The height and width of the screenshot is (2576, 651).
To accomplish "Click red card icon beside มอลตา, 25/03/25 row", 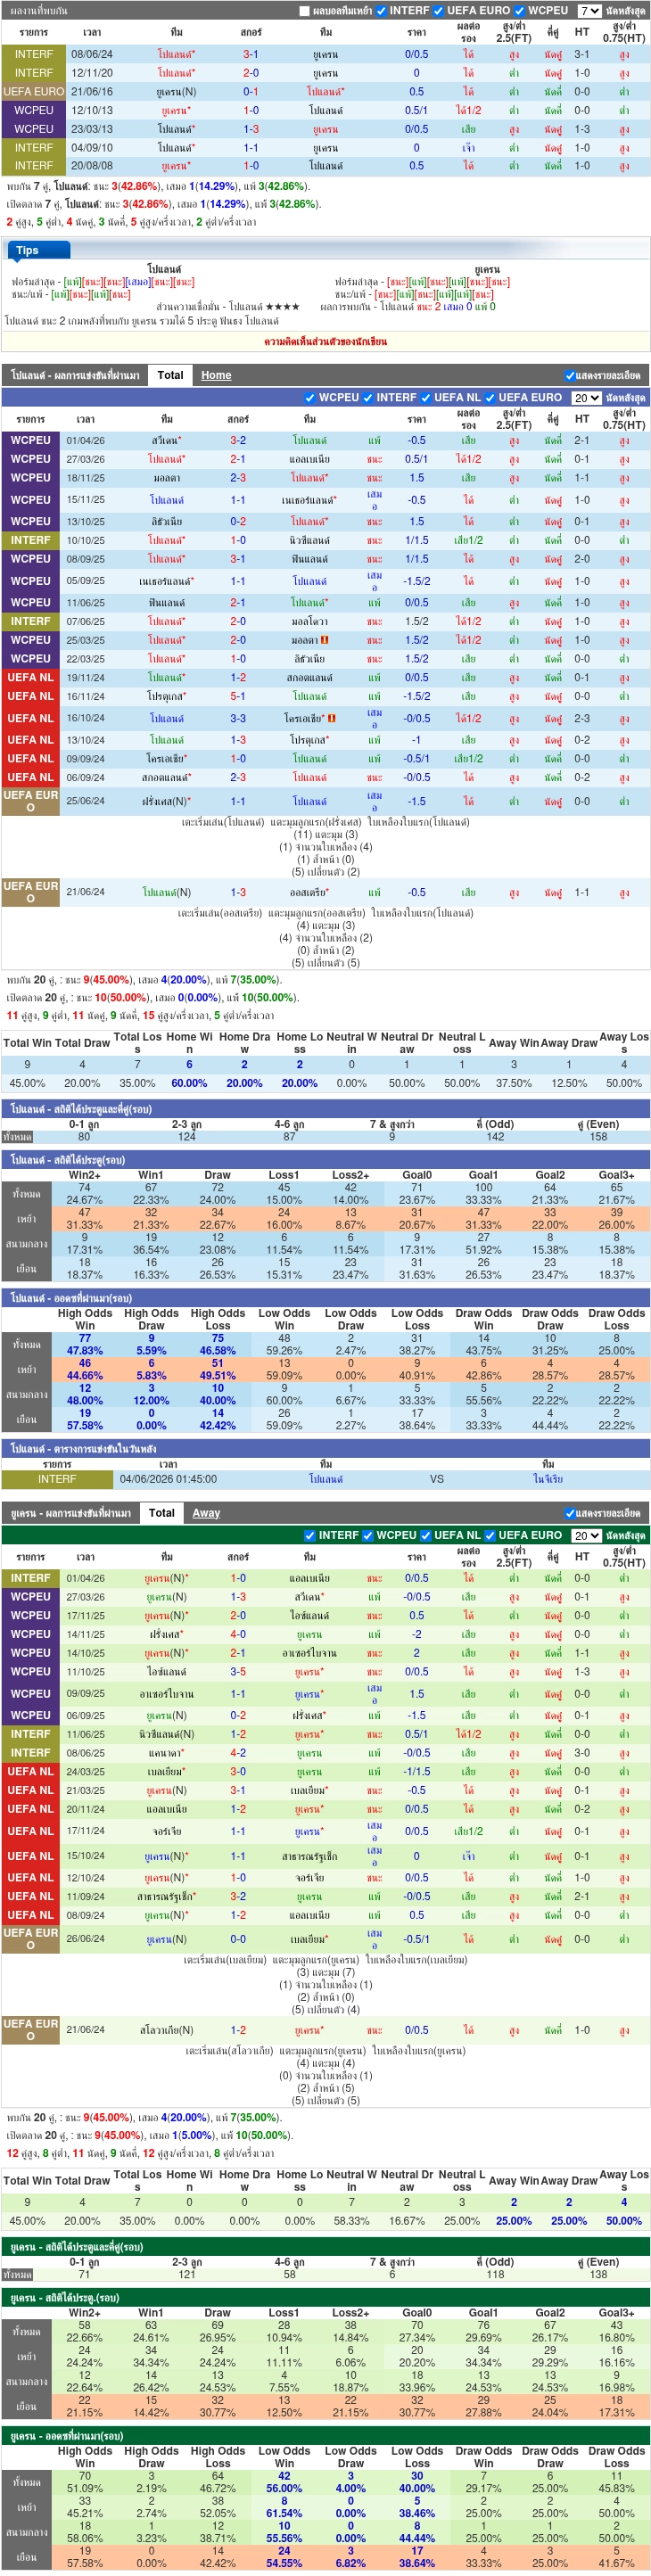I will [x=324, y=640].
